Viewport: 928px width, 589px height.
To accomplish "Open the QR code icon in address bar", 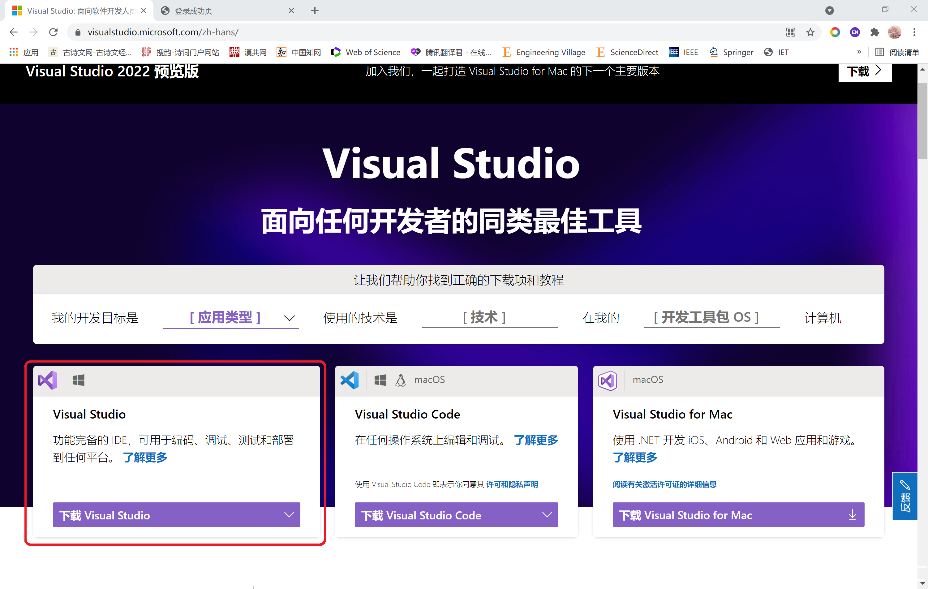I will click(790, 32).
